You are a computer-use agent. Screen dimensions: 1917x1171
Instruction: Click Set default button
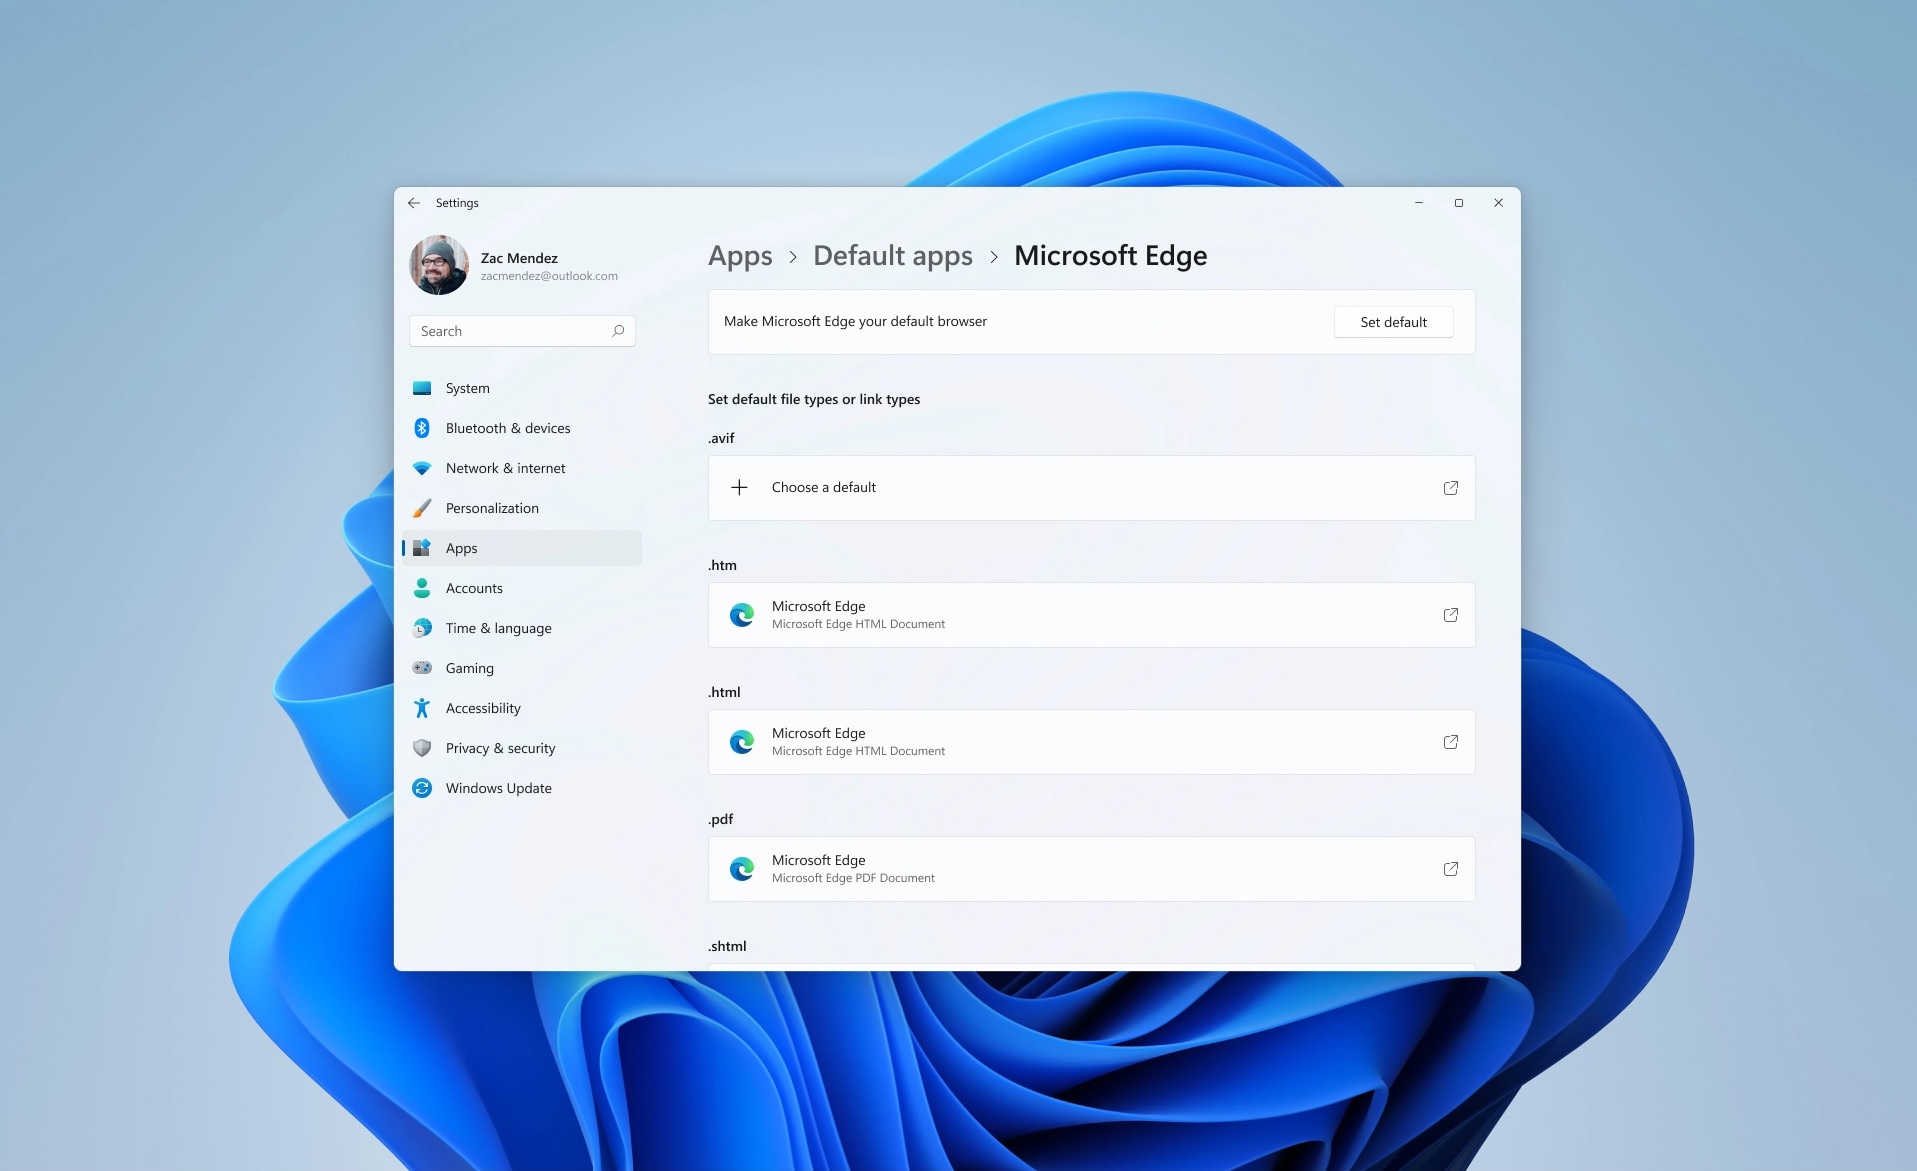point(1393,322)
